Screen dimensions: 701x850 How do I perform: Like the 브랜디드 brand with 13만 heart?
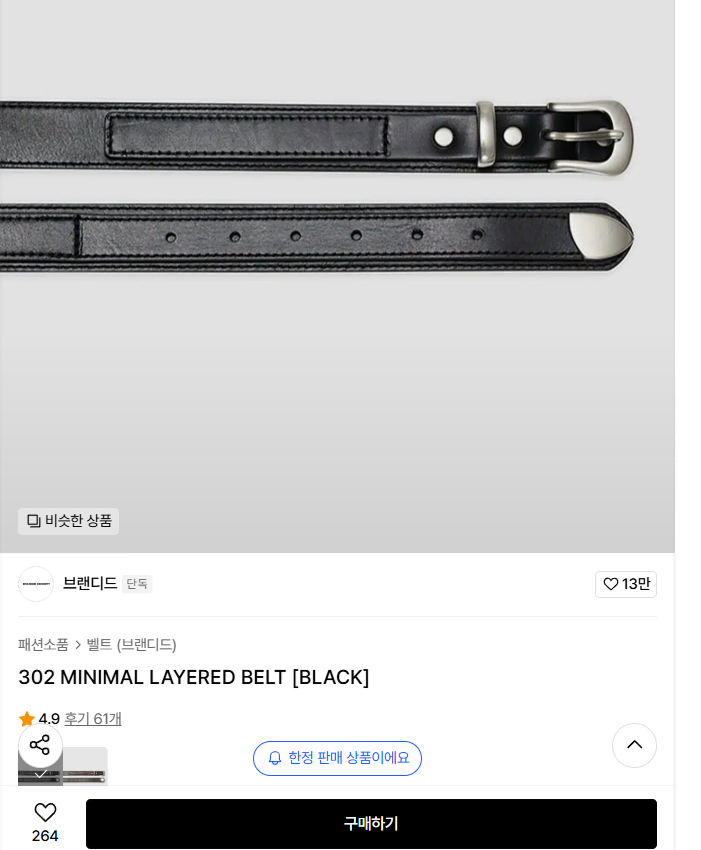(626, 584)
